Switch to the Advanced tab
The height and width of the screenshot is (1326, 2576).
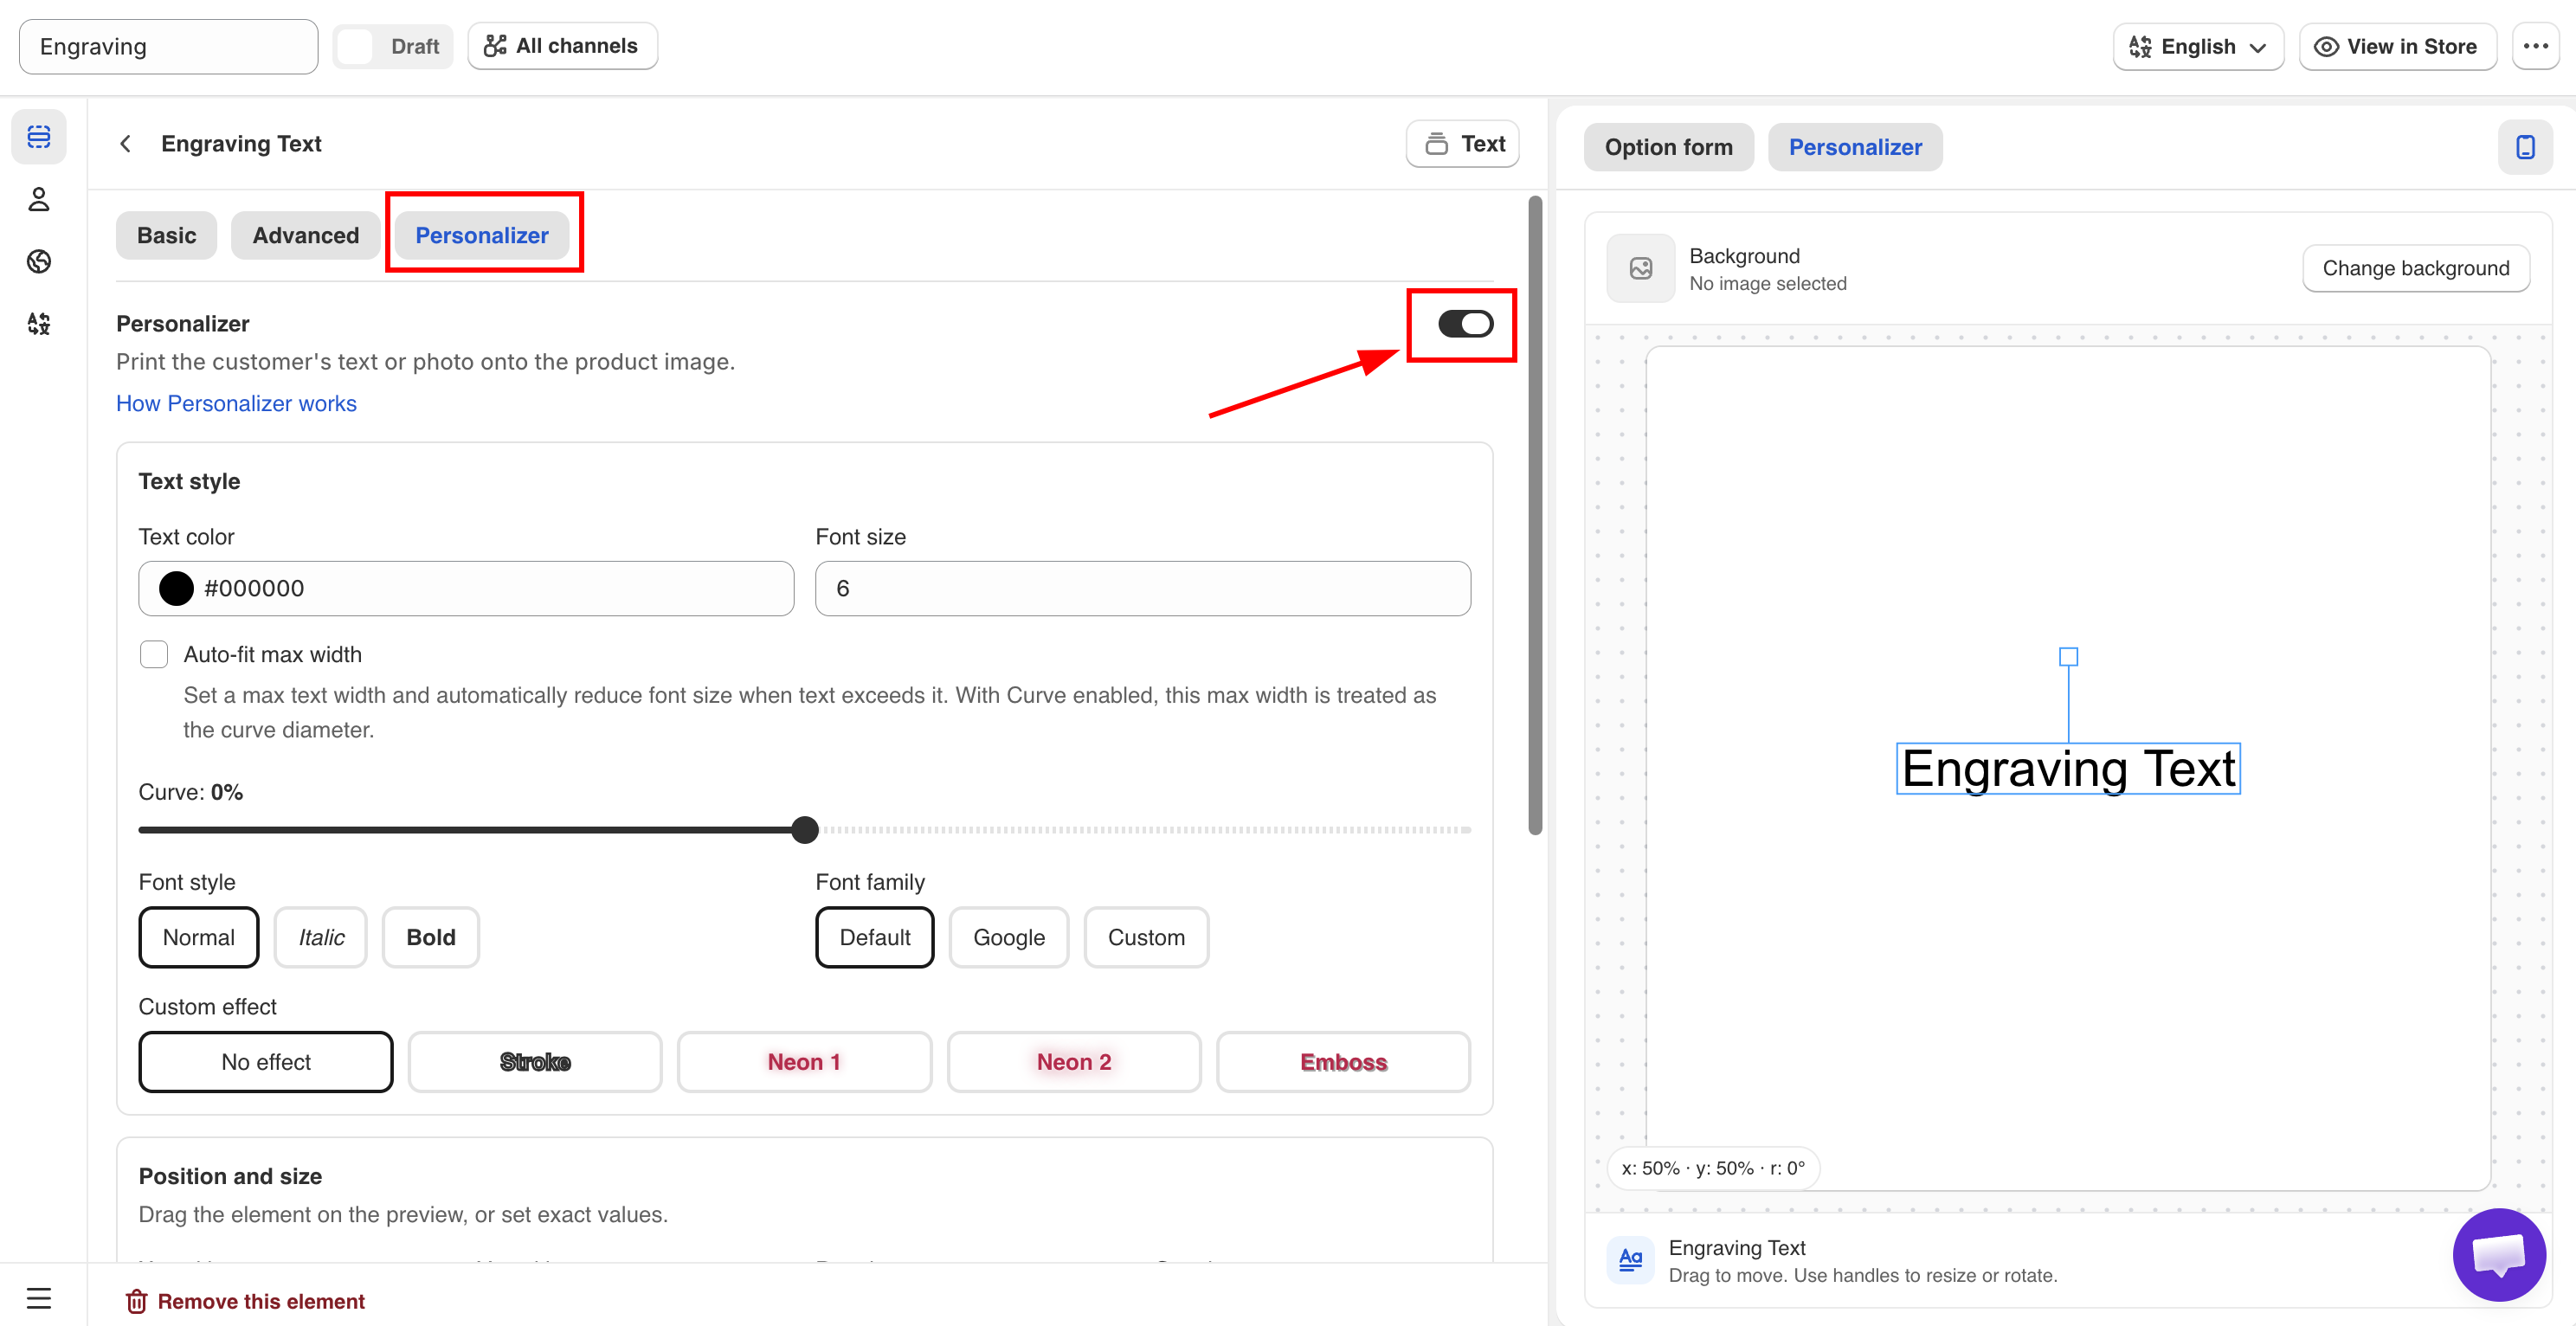coord(305,235)
